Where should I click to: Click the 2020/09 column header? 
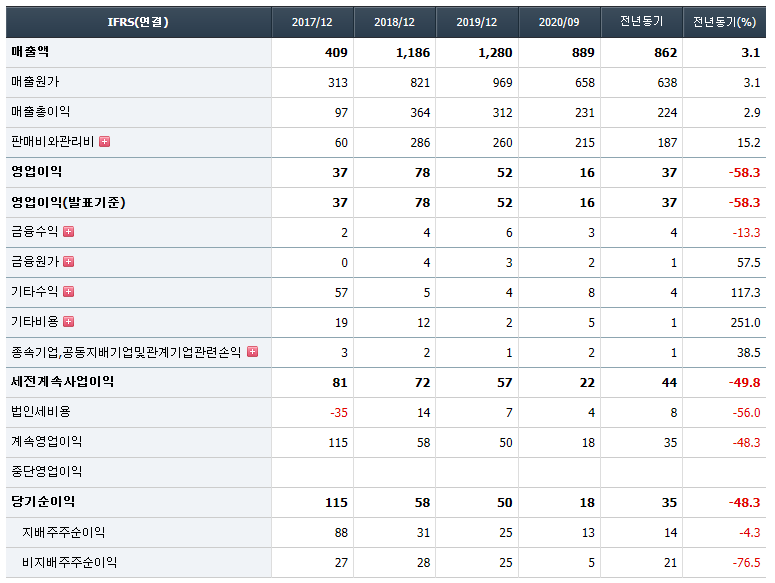point(560,22)
